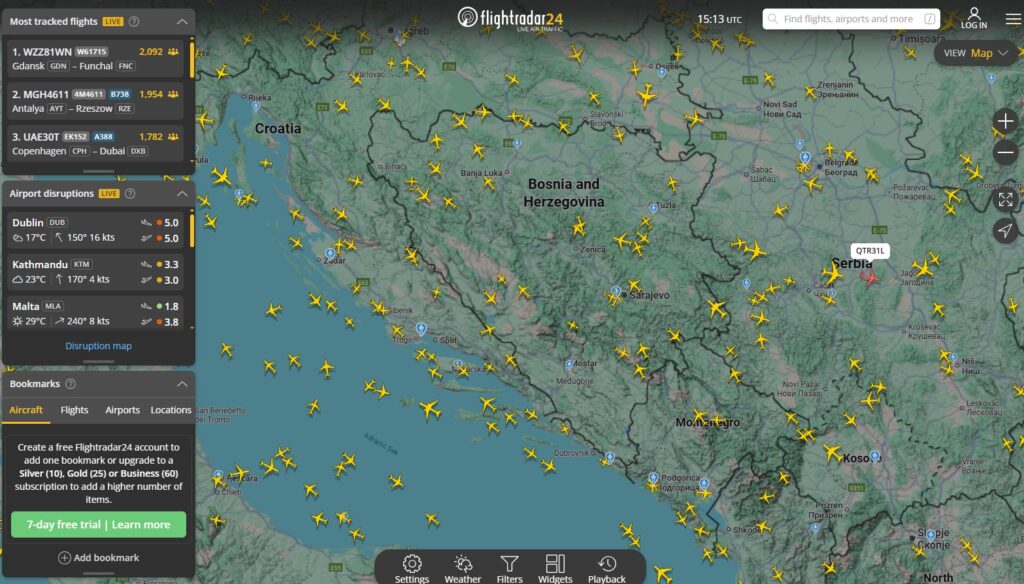Open the Widgets panel
1024x584 pixels.
pyautogui.click(x=555, y=567)
